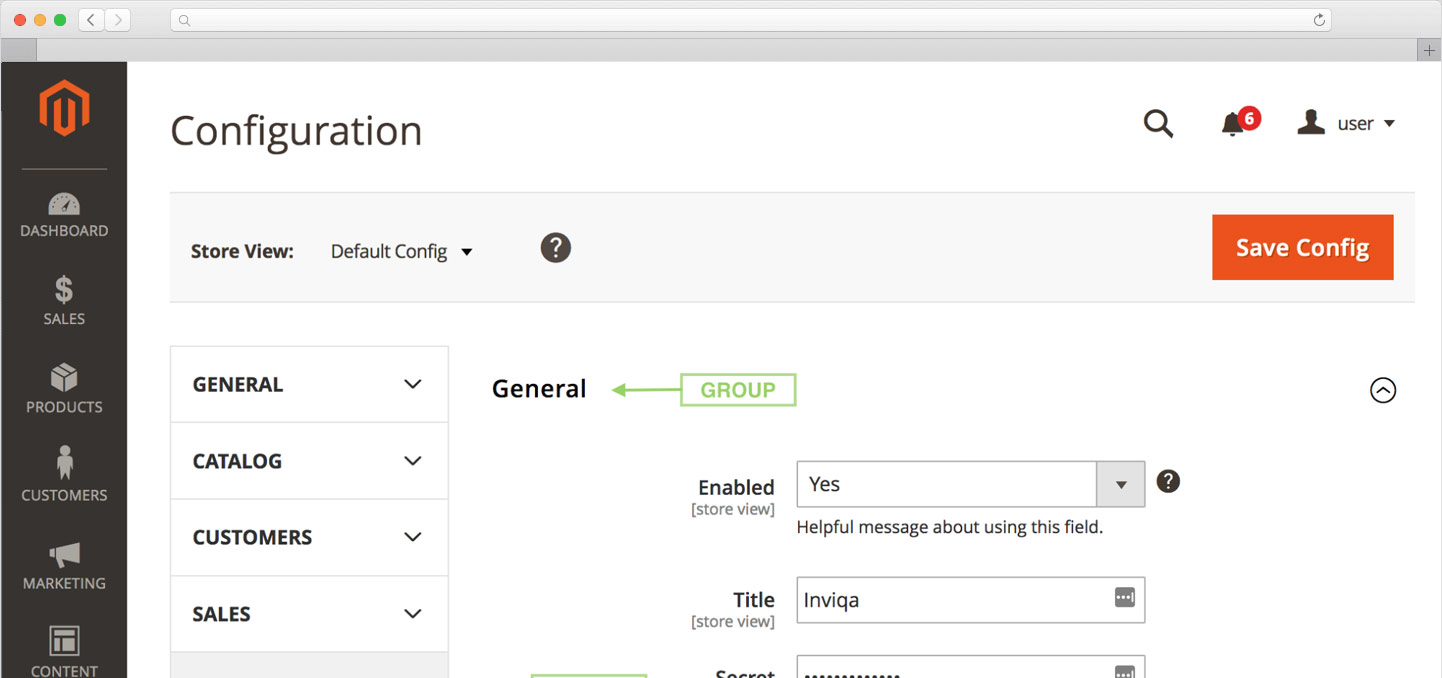
Task: Expand the CATALOG configuration section
Action: click(308, 460)
